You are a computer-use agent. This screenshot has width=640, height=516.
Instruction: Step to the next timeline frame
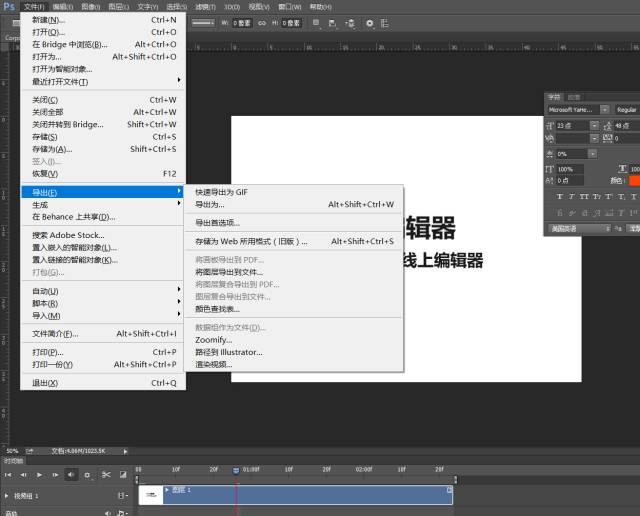[54, 474]
